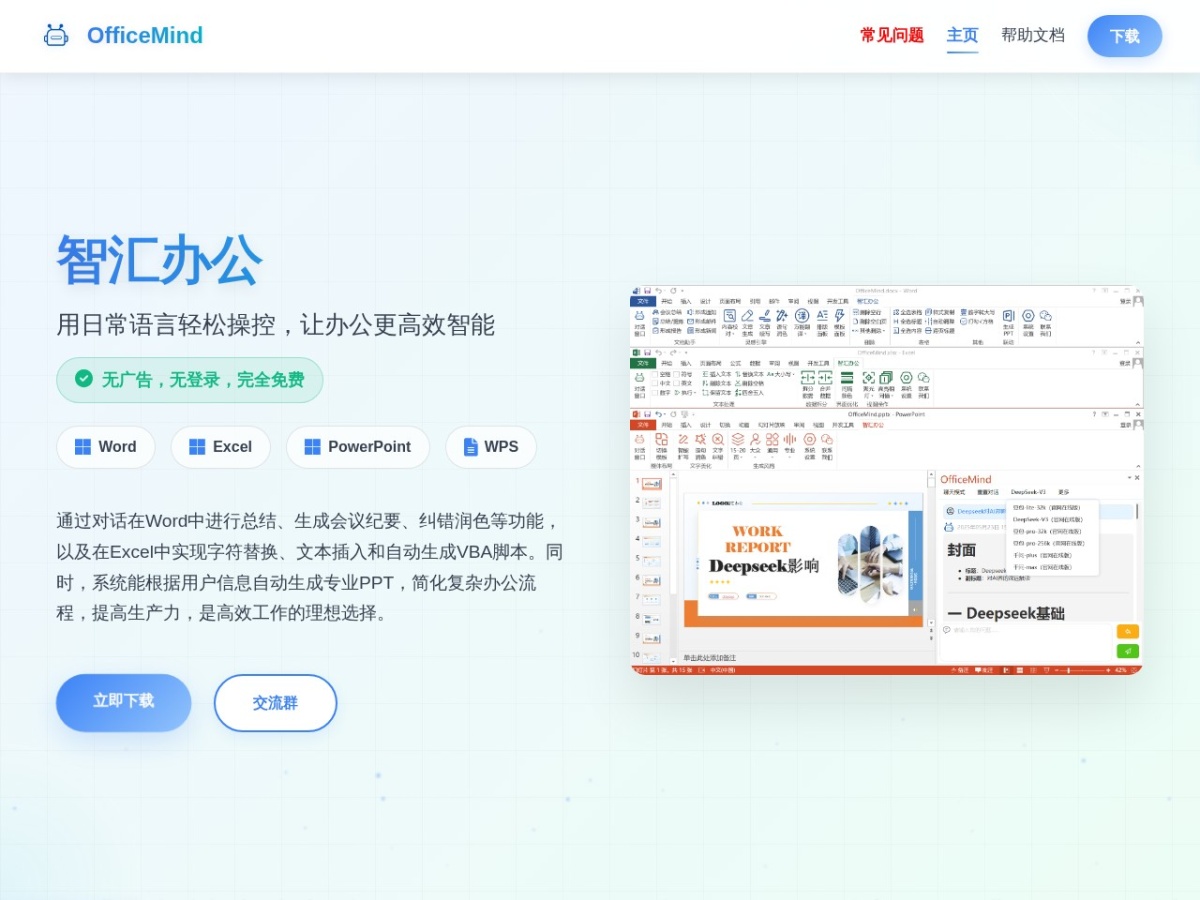Open the 文件 tab in Excel window
This screenshot has width=1200, height=900.
[643, 363]
